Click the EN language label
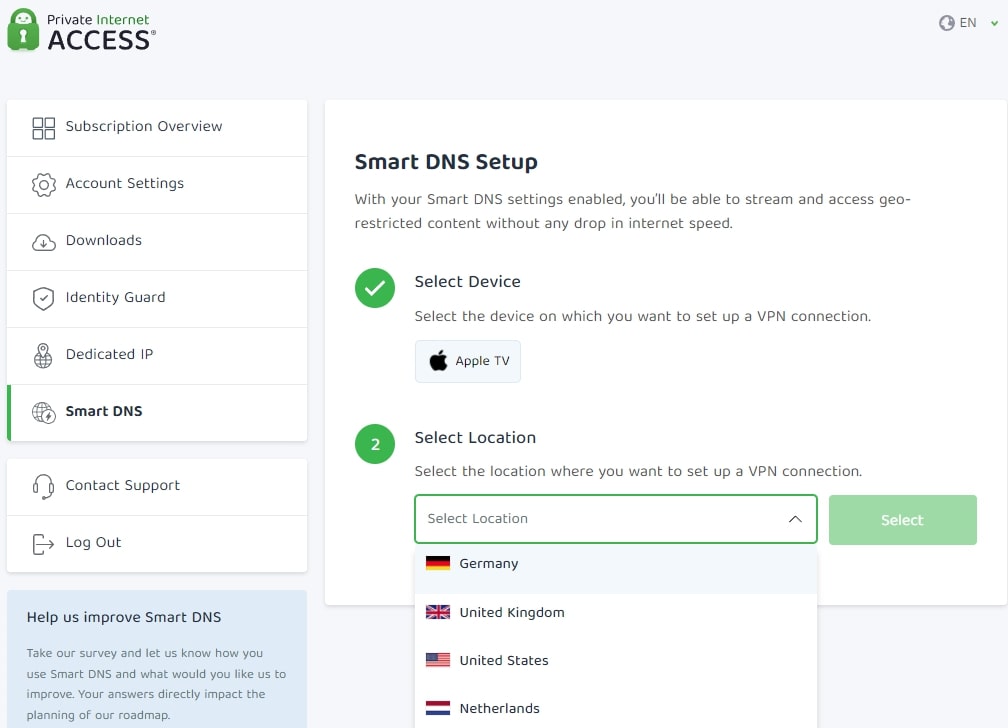Viewport: 1008px width, 728px height. tap(968, 23)
